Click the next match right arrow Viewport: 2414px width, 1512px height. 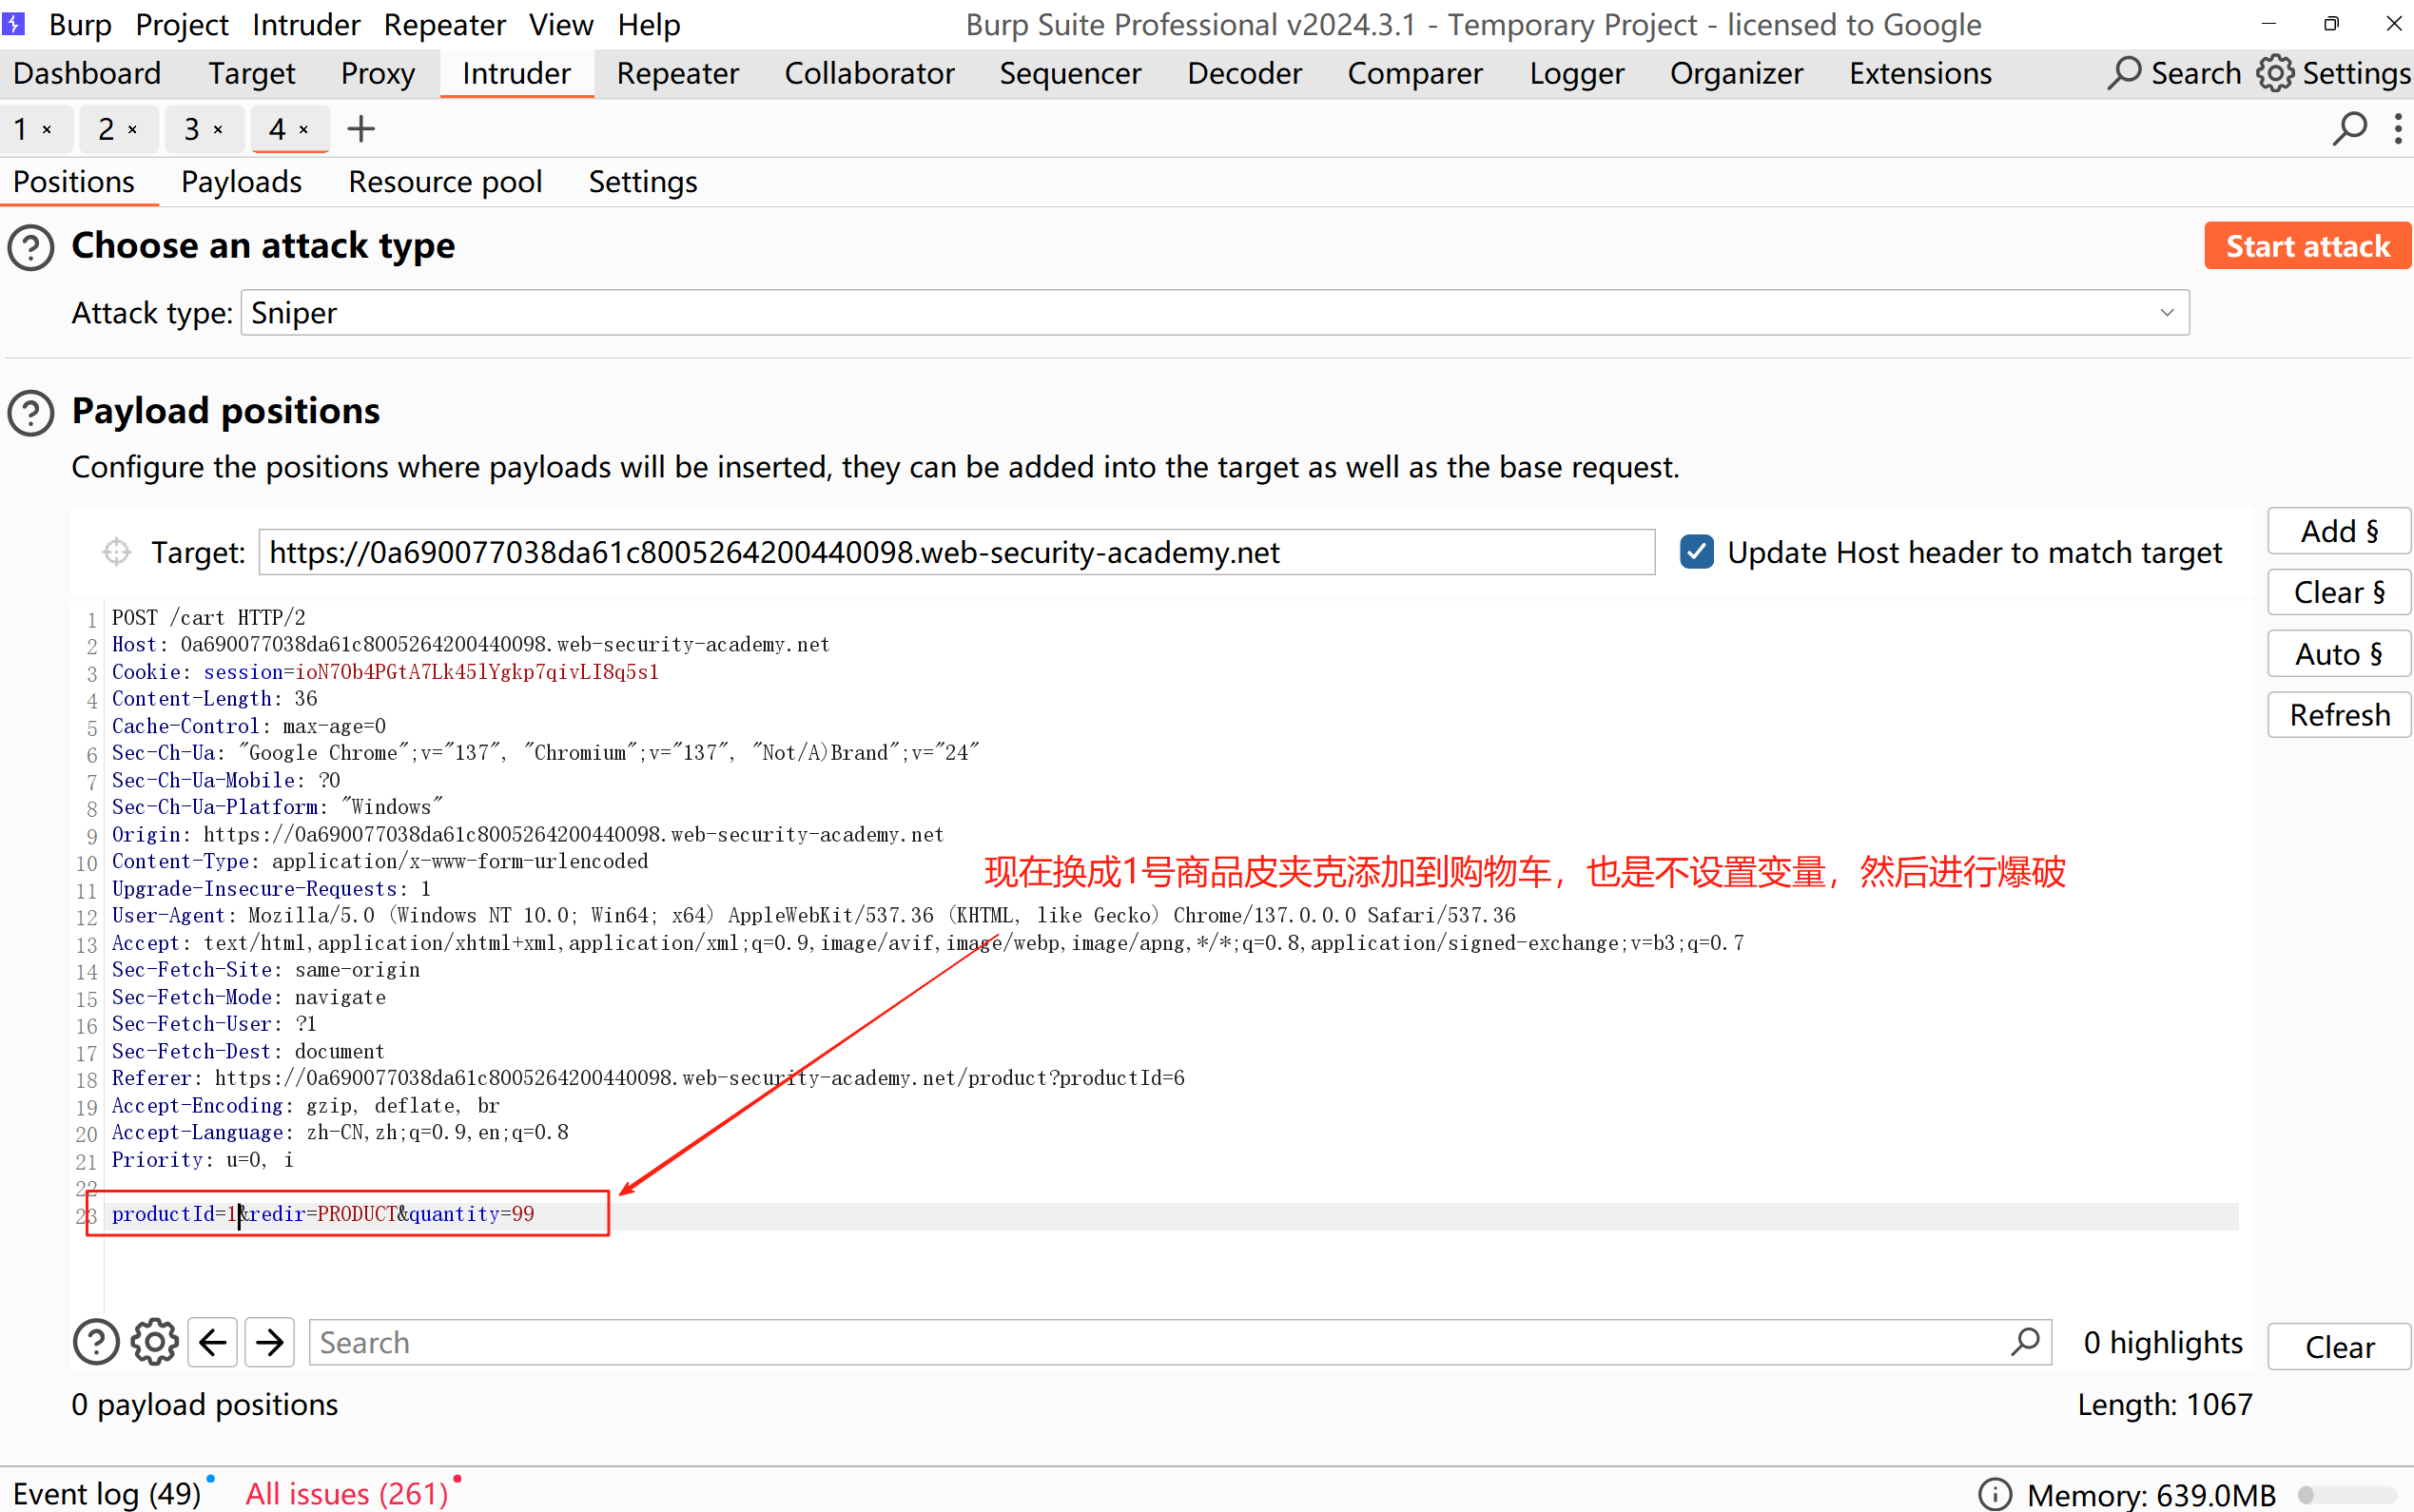tap(270, 1342)
